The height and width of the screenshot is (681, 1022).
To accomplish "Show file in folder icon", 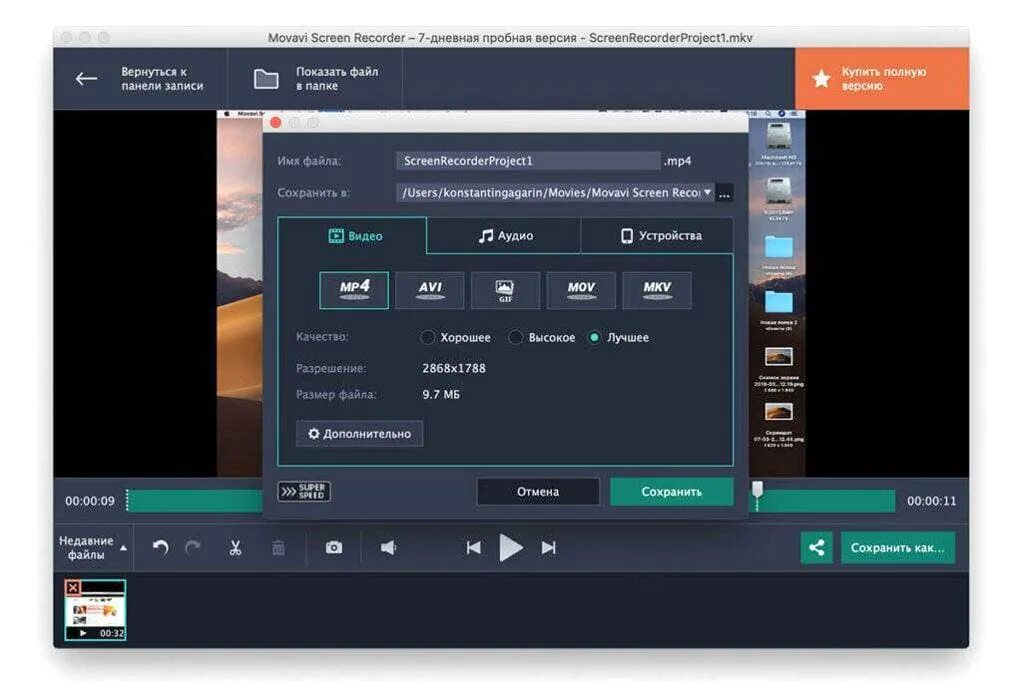I will [266, 79].
